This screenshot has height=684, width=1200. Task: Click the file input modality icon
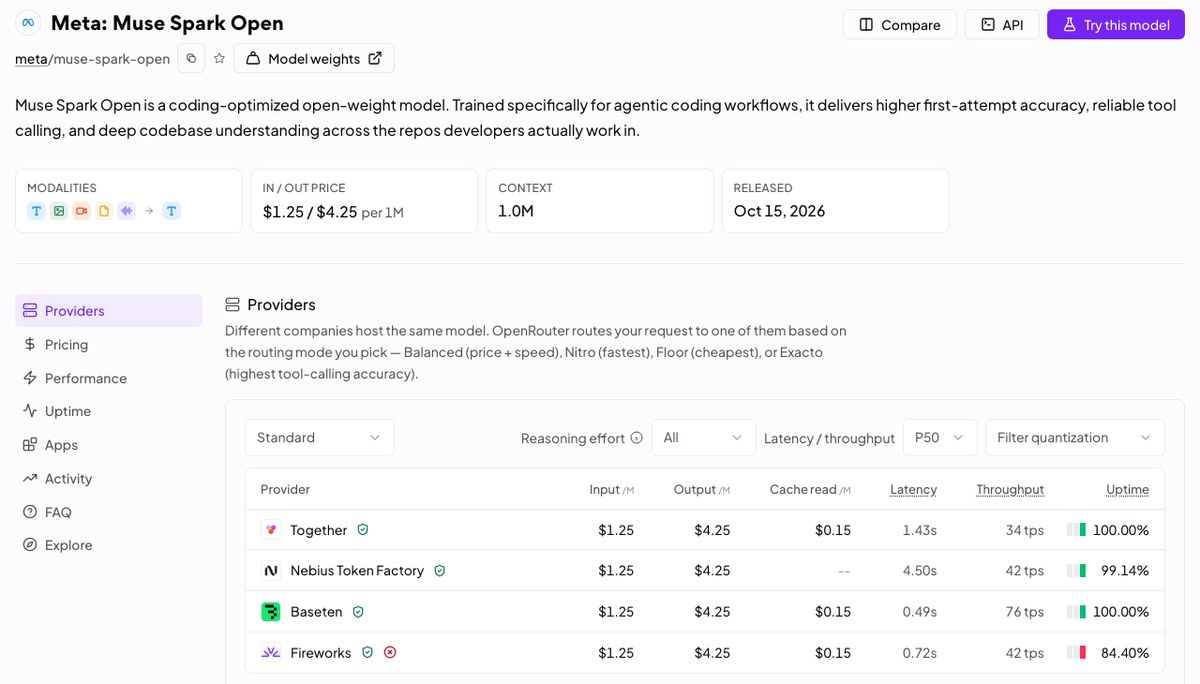[x=104, y=211]
